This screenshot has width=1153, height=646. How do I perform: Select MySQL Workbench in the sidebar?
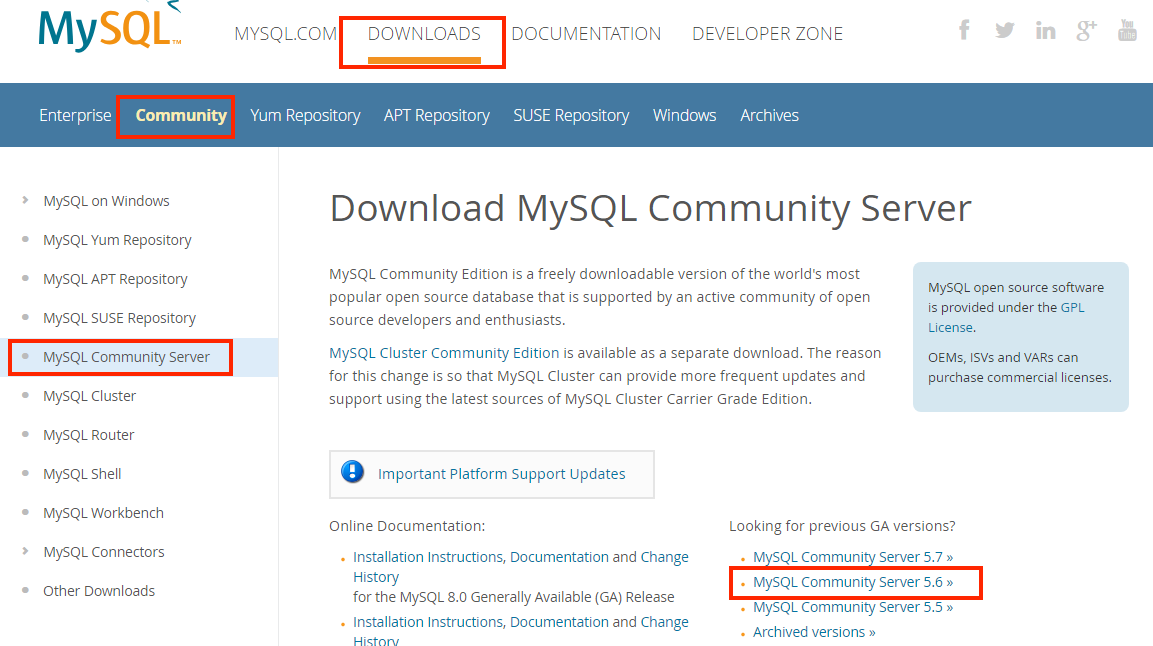coord(103,512)
